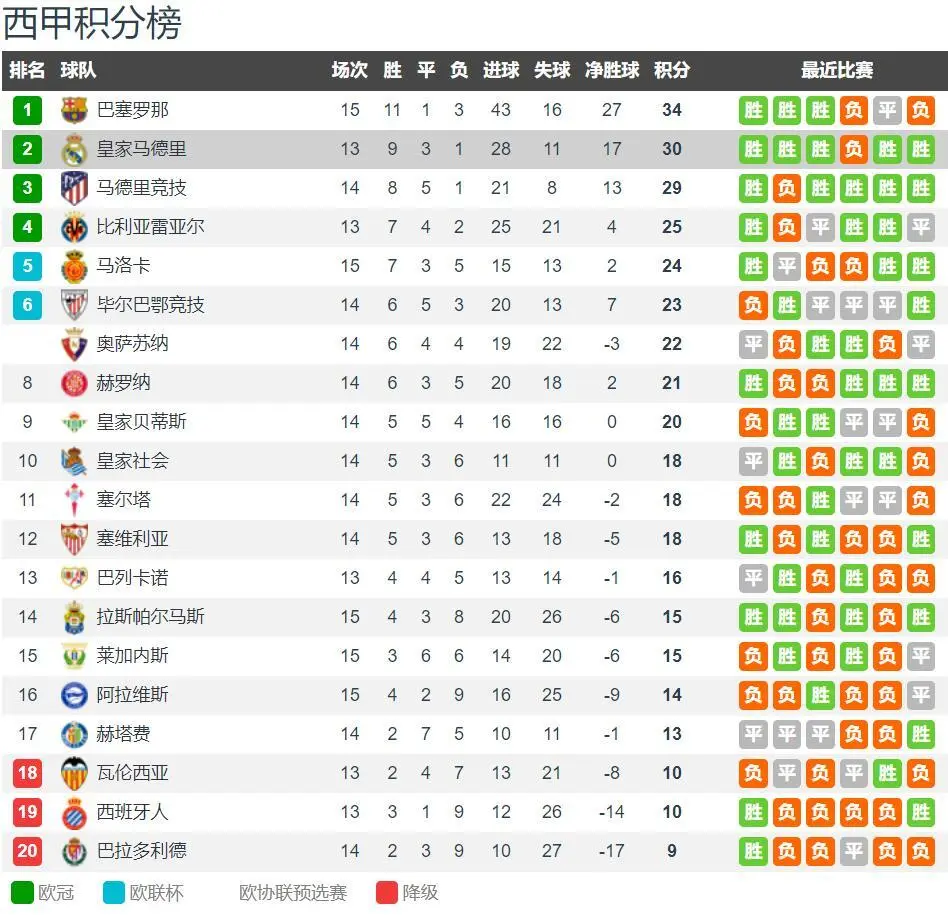Click the cyan 欧联杯 legend swatch
Image resolution: width=948 pixels, height=915 pixels.
tap(114, 893)
